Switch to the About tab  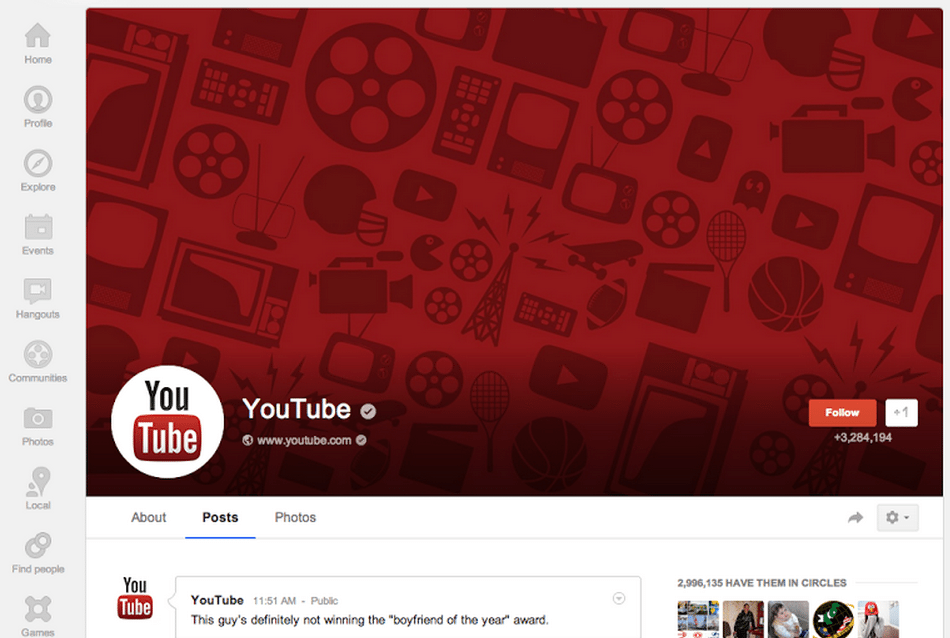(149, 517)
